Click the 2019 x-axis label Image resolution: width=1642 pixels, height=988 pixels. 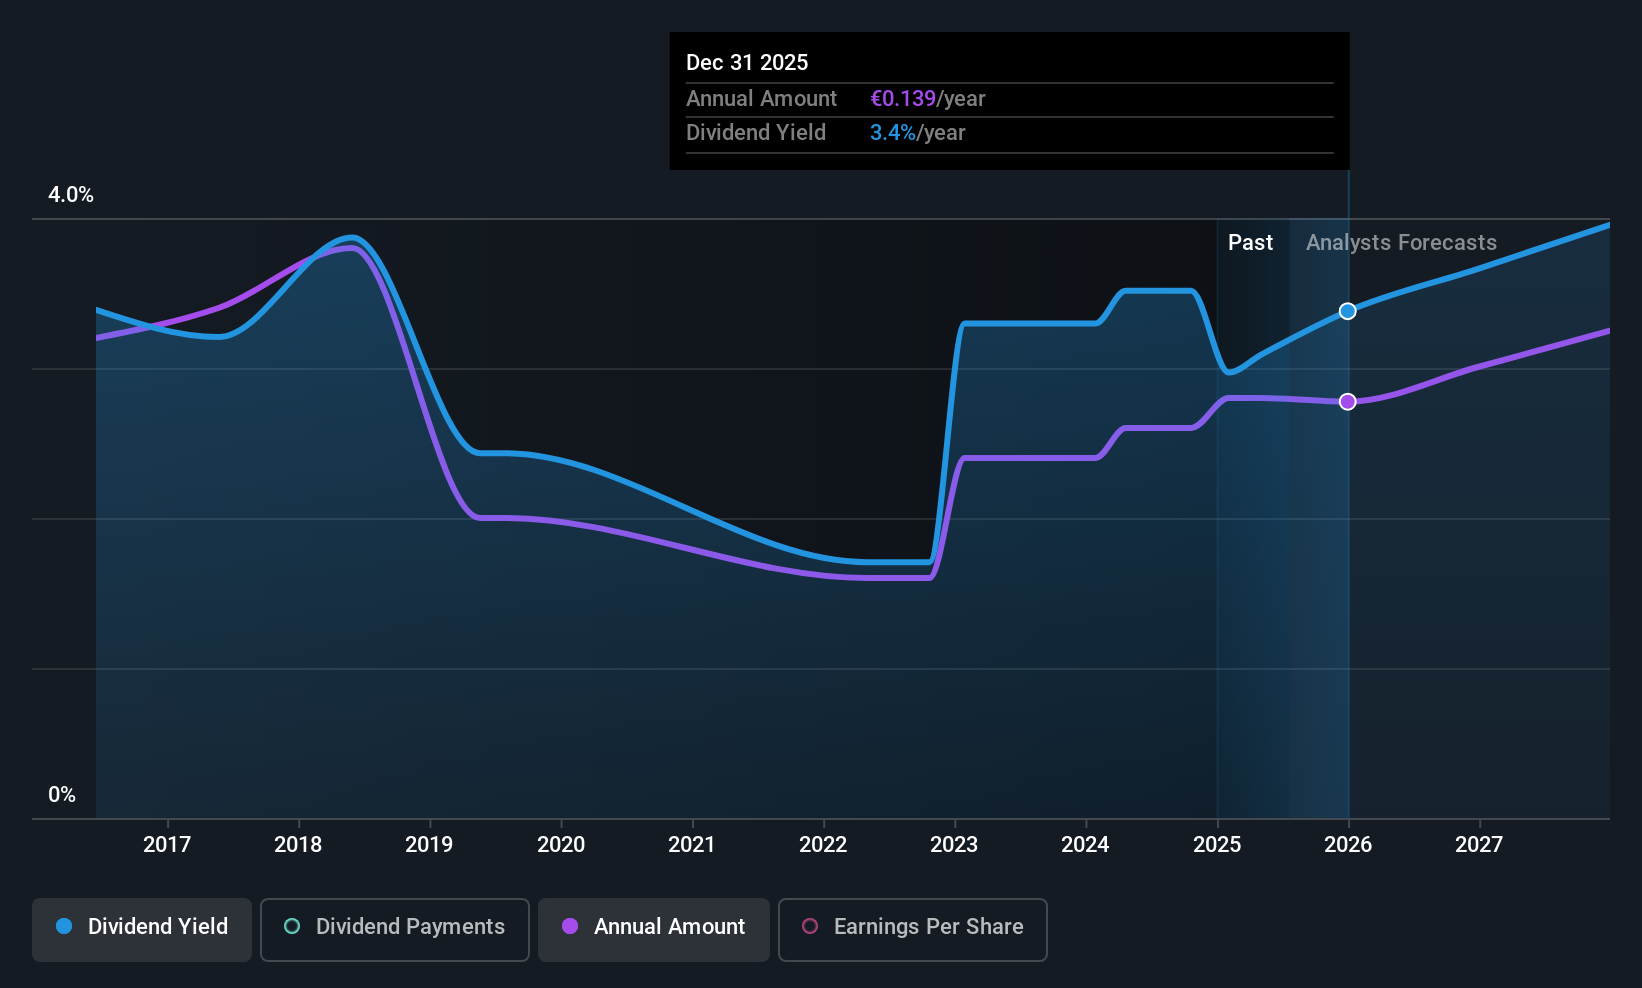coord(429,845)
